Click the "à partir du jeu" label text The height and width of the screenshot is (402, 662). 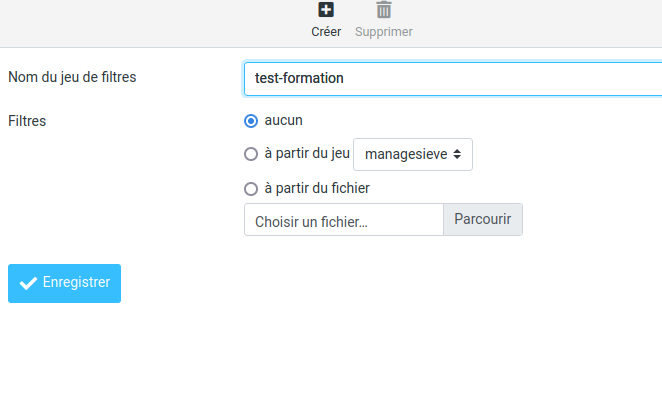click(307, 154)
